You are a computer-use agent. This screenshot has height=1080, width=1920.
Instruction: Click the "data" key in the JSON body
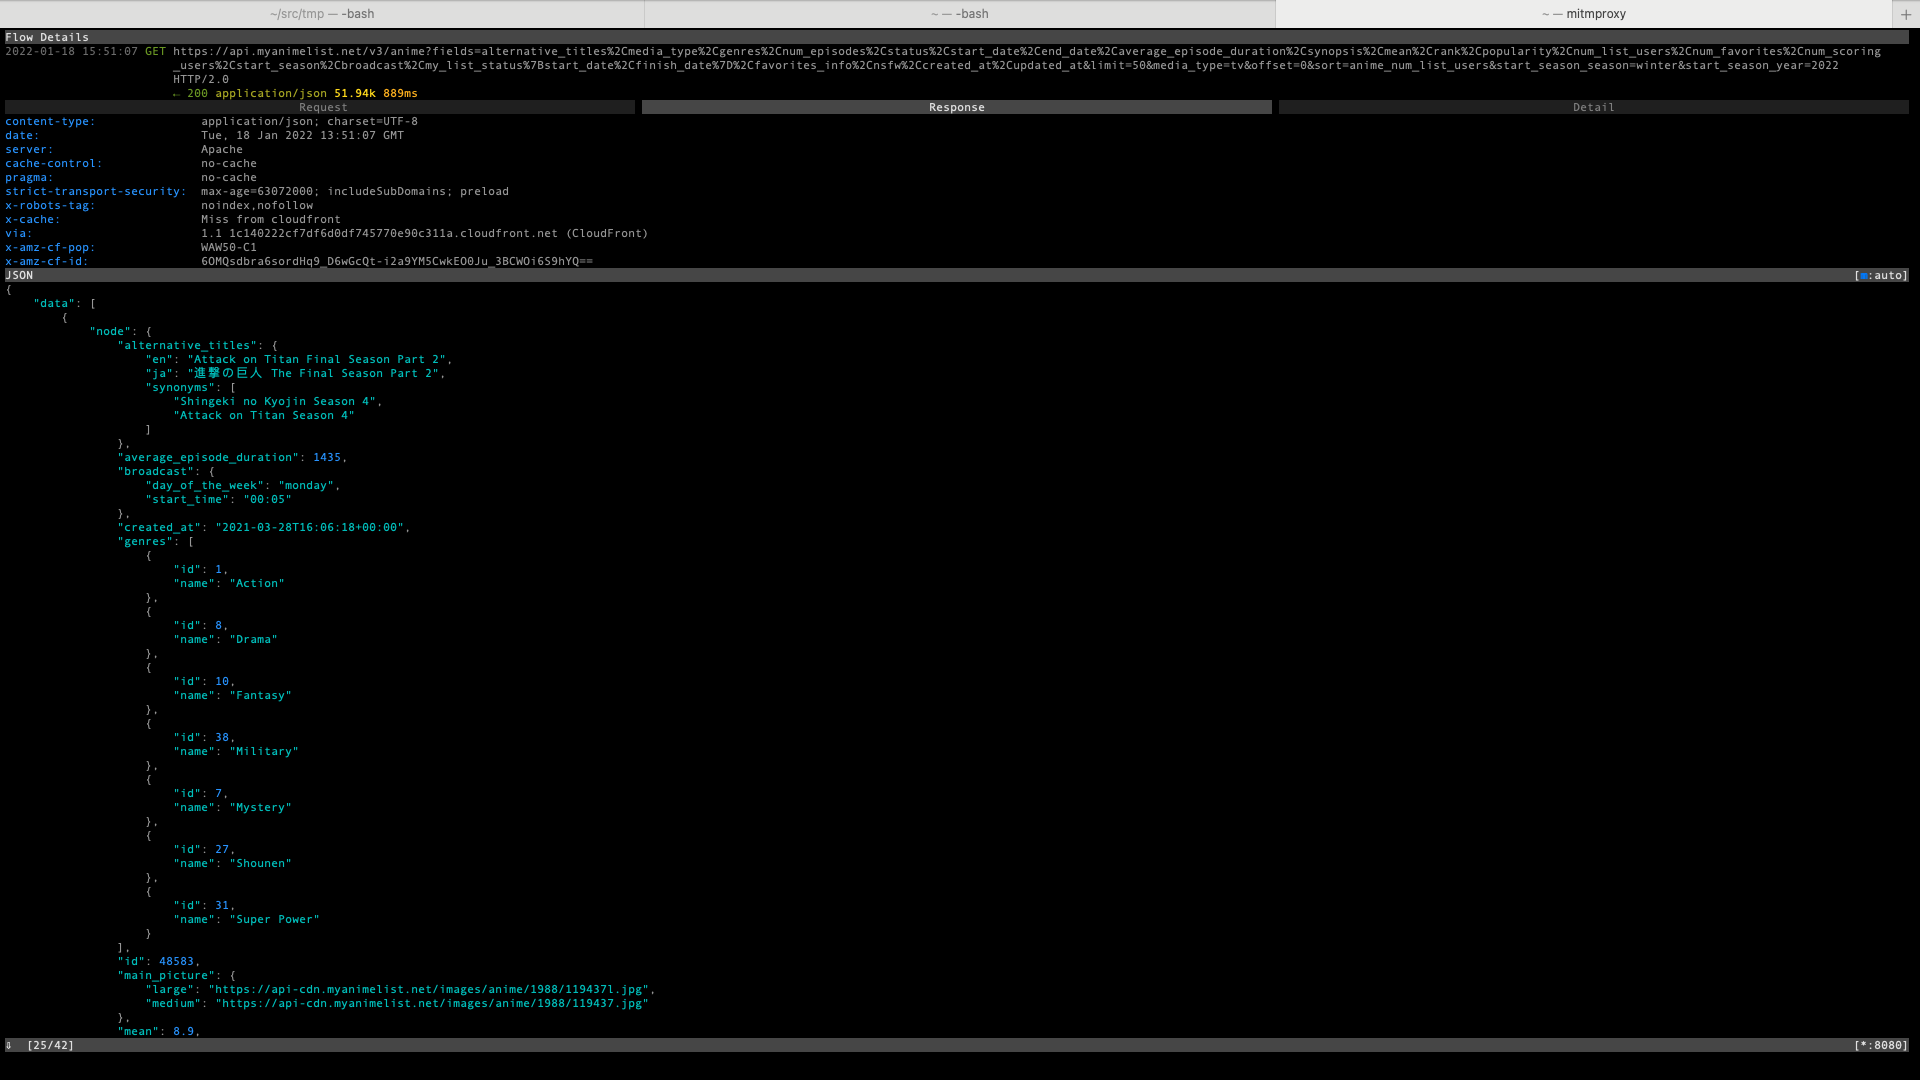(54, 303)
